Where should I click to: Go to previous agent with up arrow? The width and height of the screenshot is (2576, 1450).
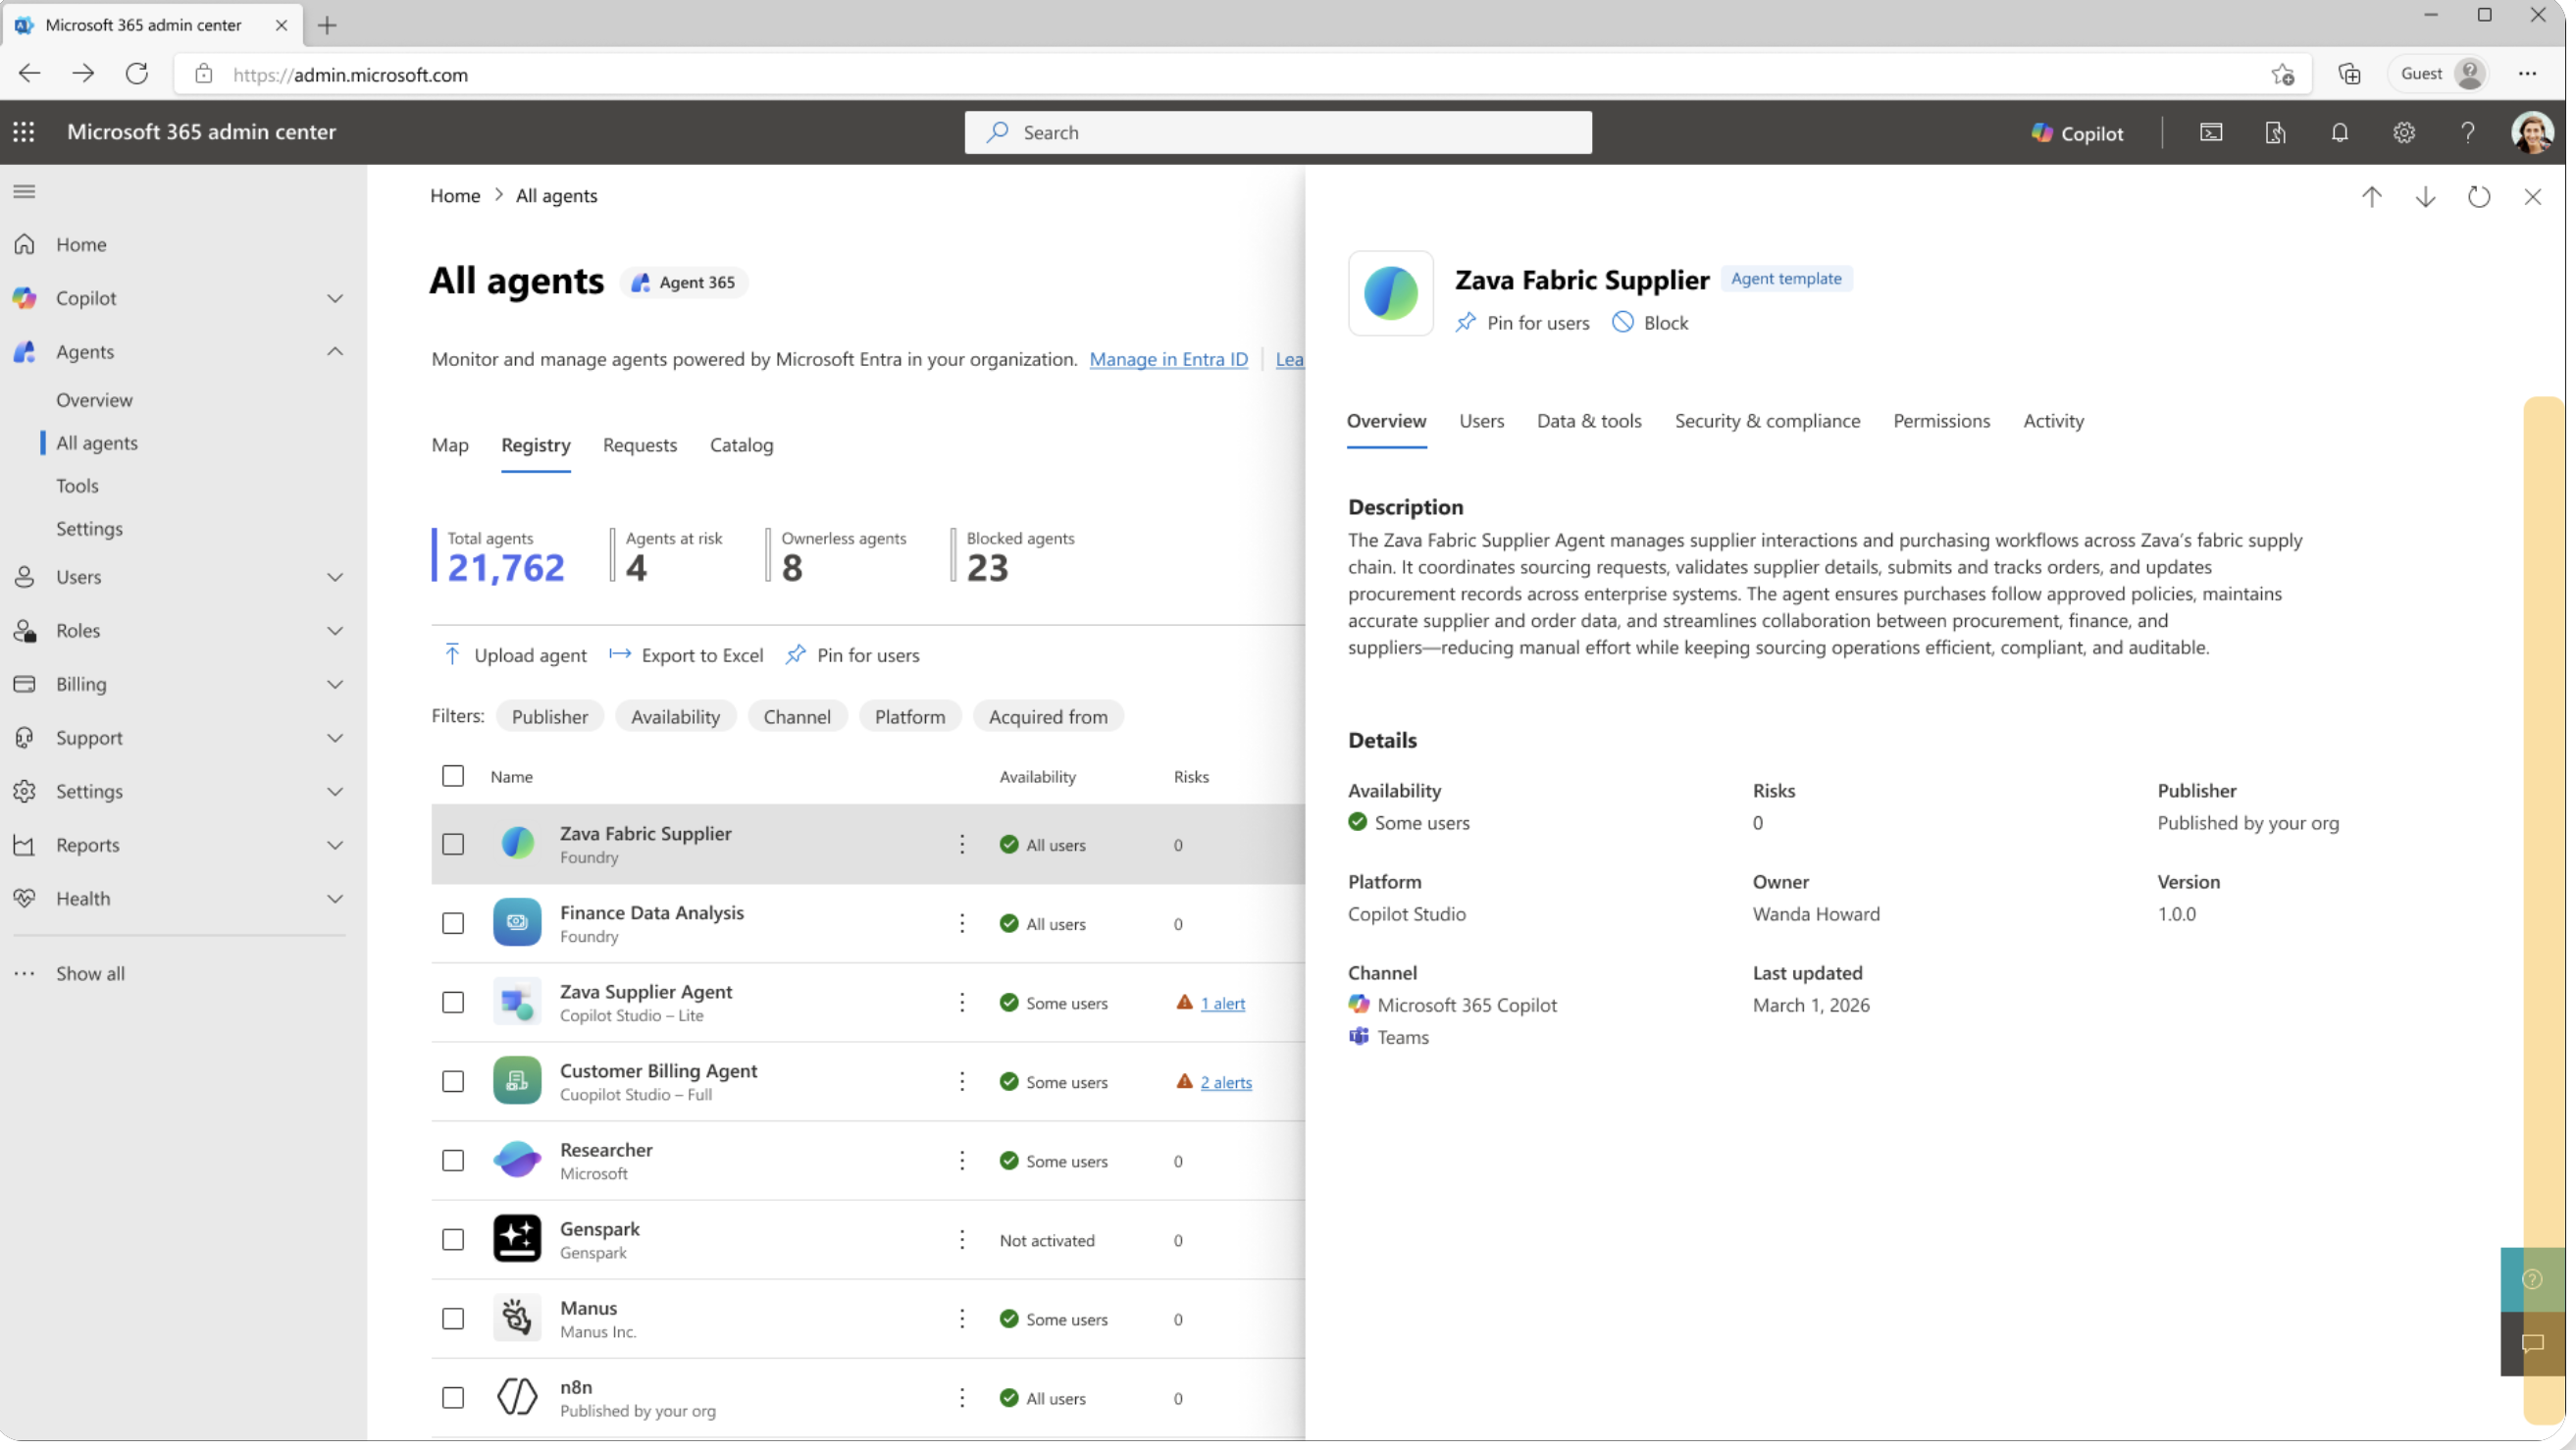(2372, 197)
